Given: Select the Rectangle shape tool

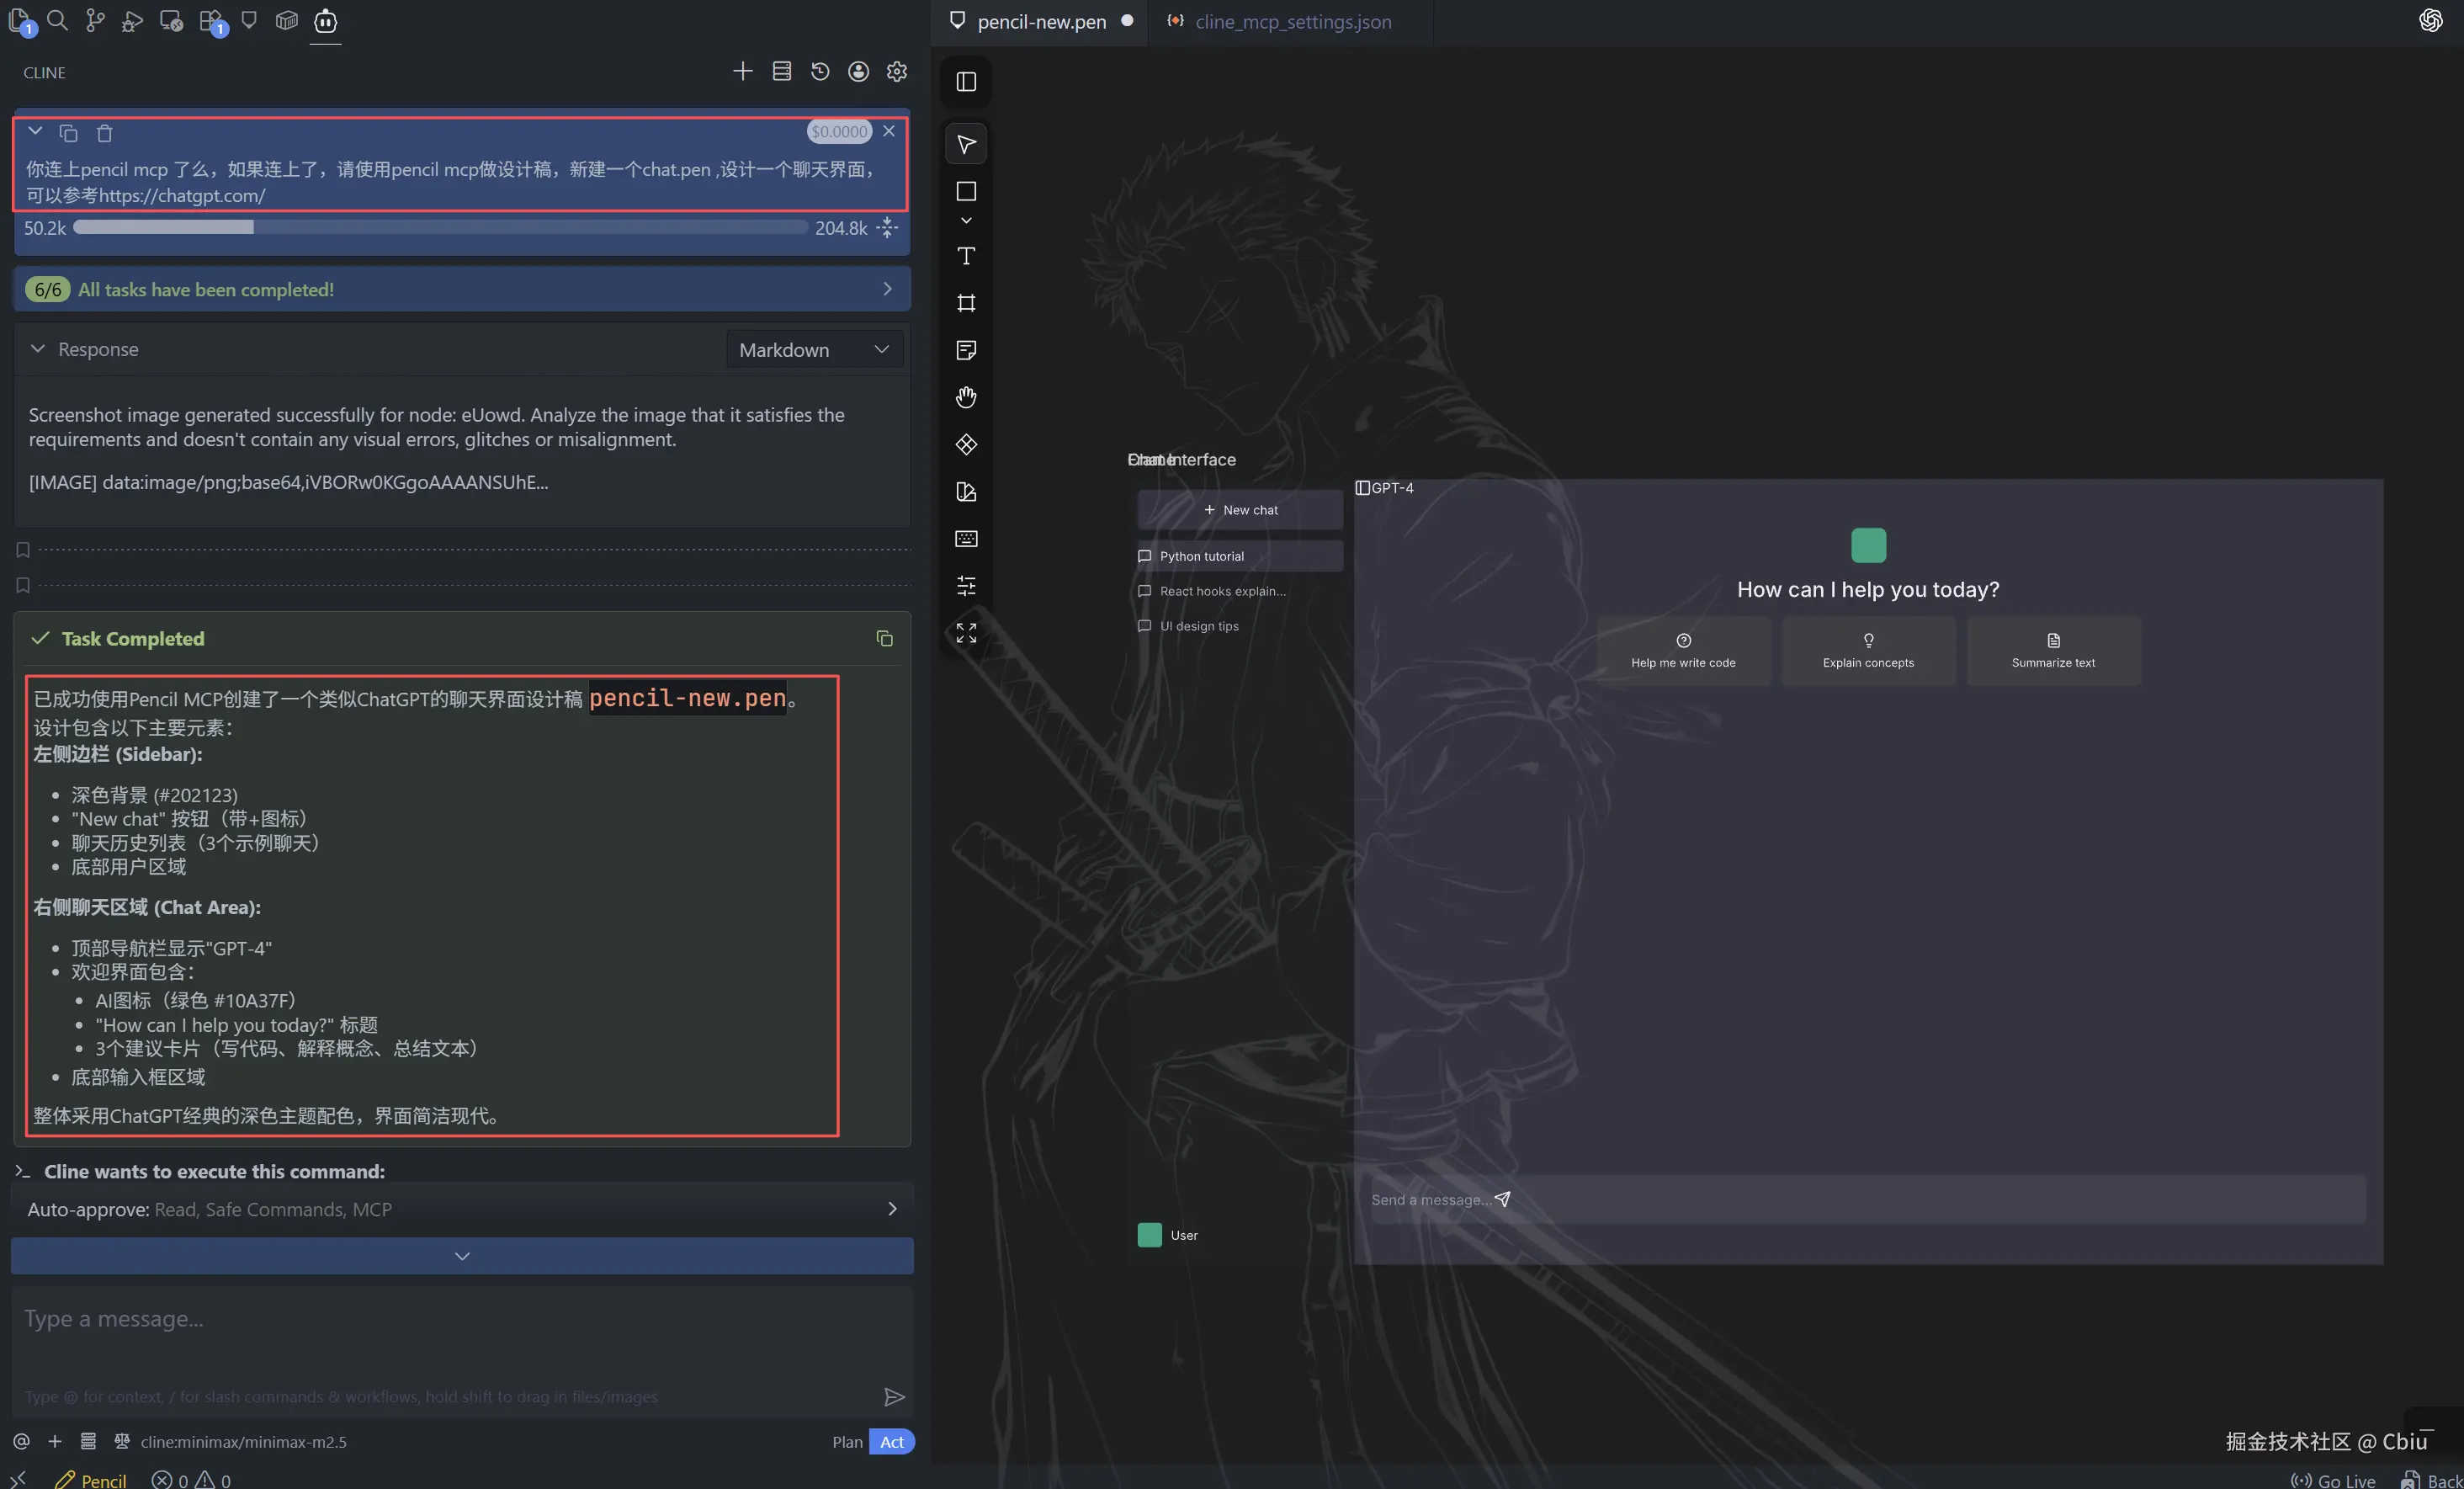Looking at the screenshot, I should click(x=966, y=191).
